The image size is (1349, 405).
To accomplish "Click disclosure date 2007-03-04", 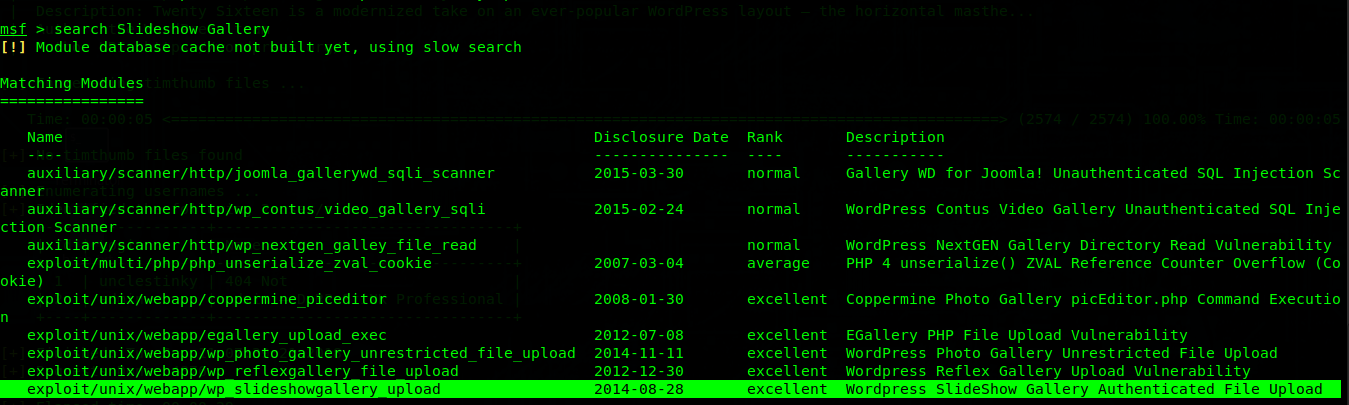I will [639, 263].
